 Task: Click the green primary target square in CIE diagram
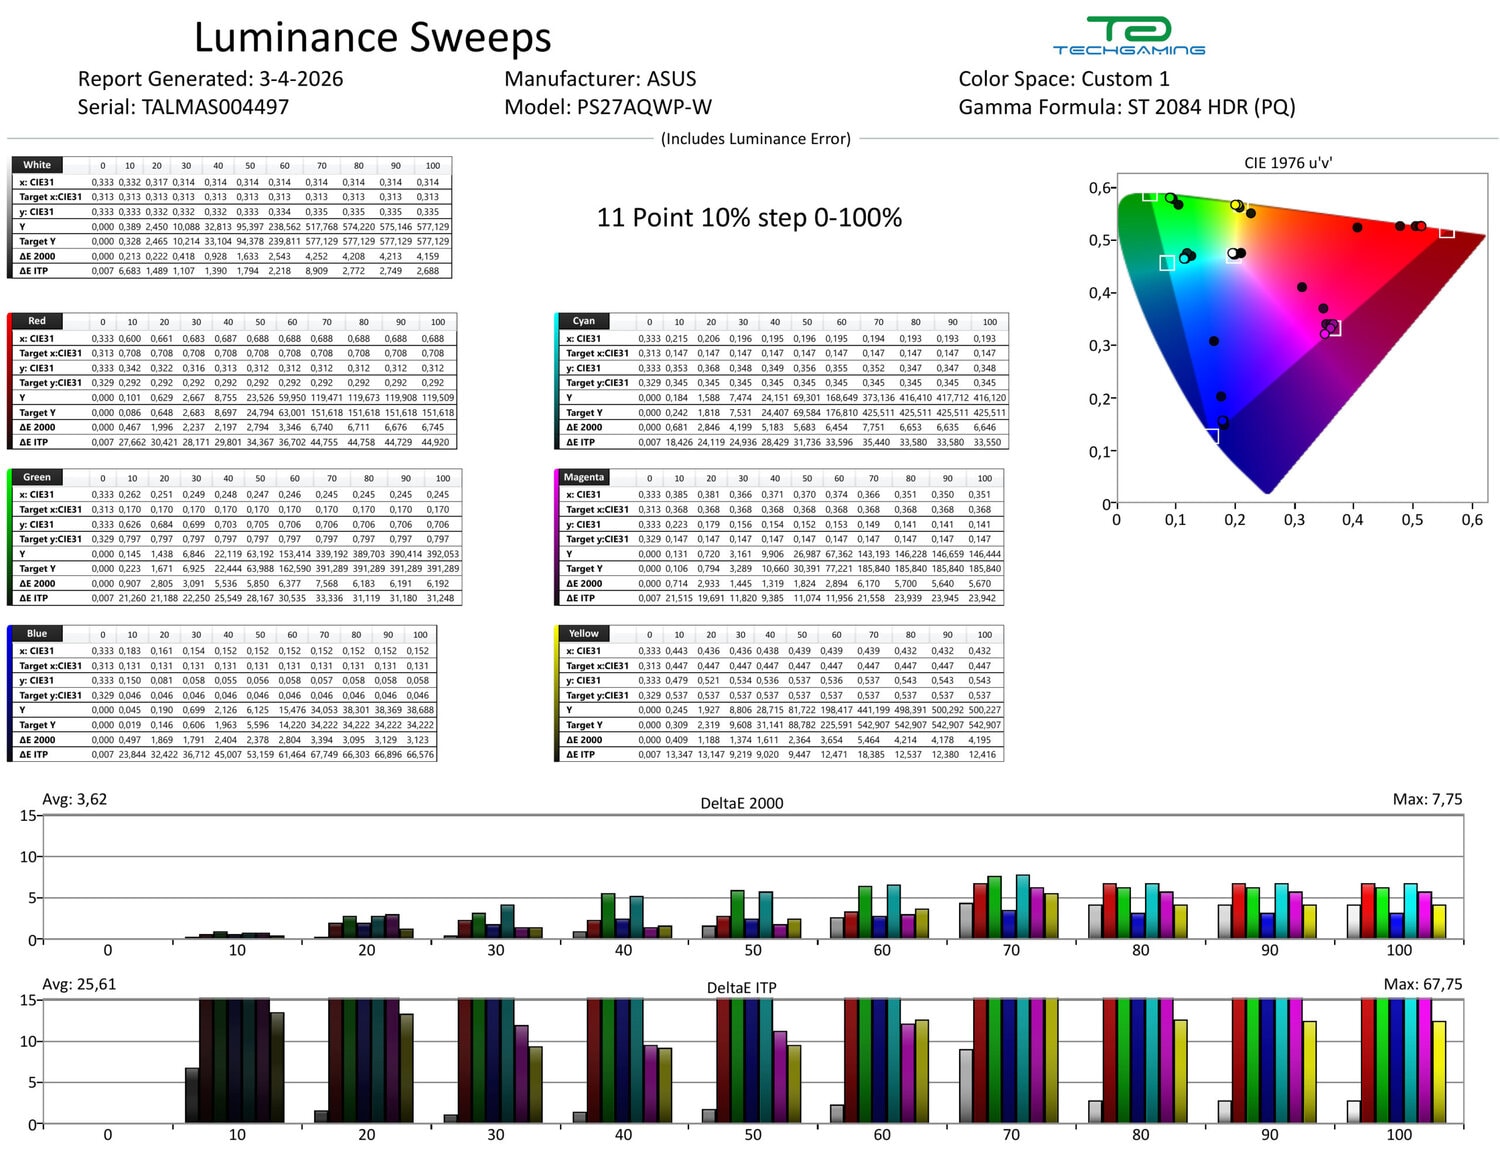click(x=1150, y=195)
